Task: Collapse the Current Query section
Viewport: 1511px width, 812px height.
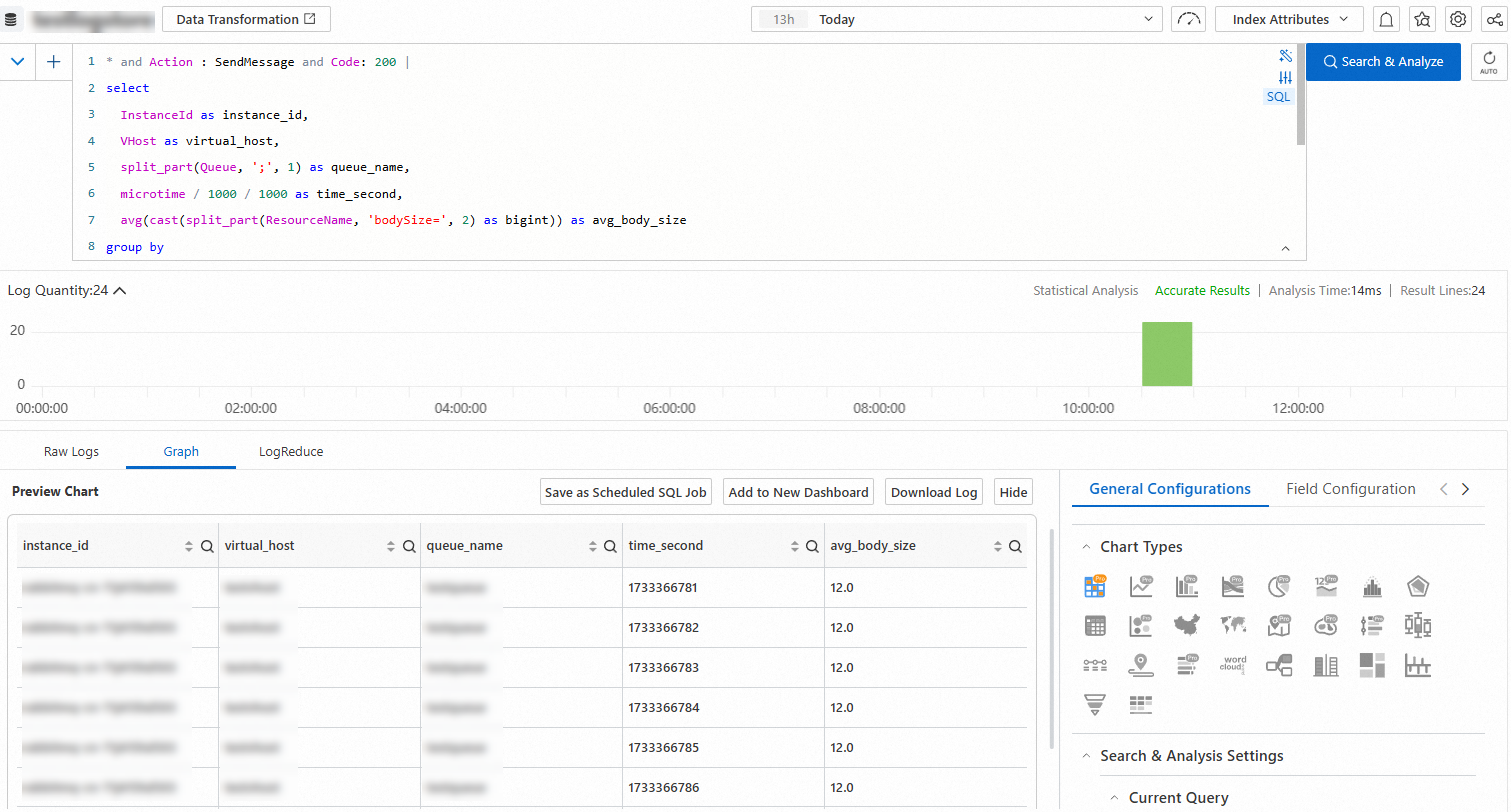Action: [1115, 798]
